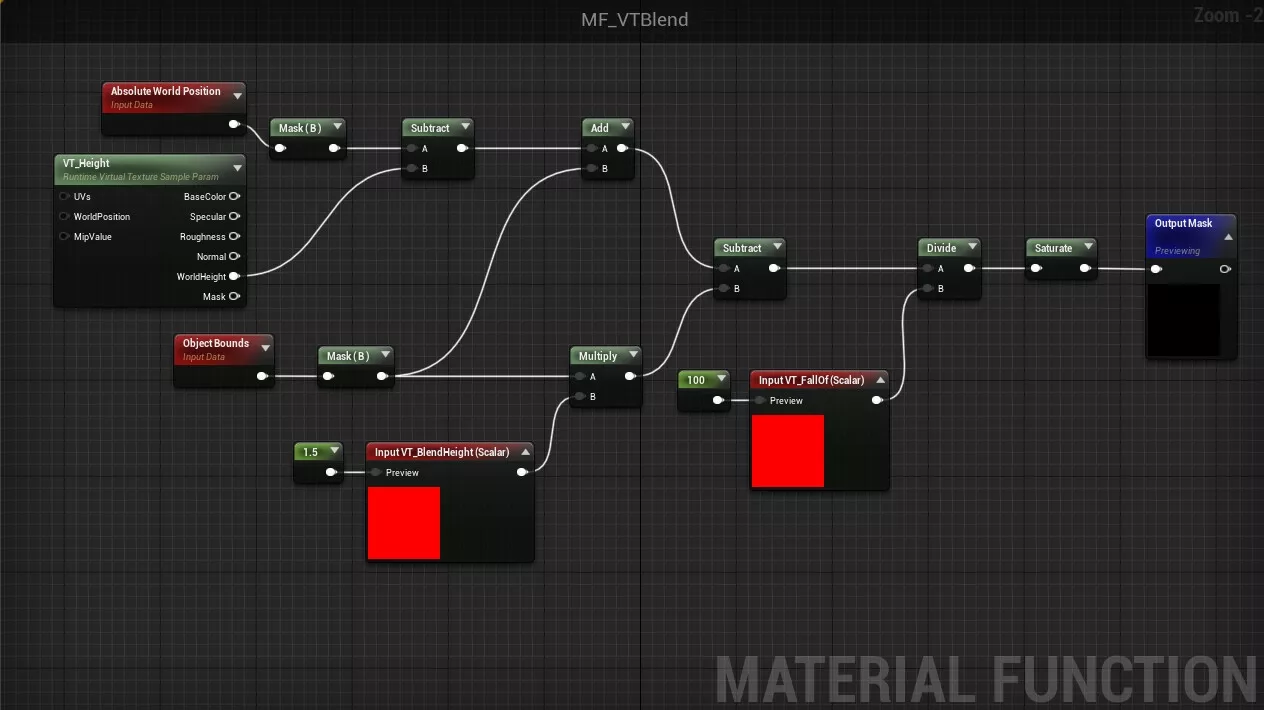Viewport: 1264px width, 710px height.
Task: Click the red VT_BlendHeight preview swatch
Action: (403, 523)
